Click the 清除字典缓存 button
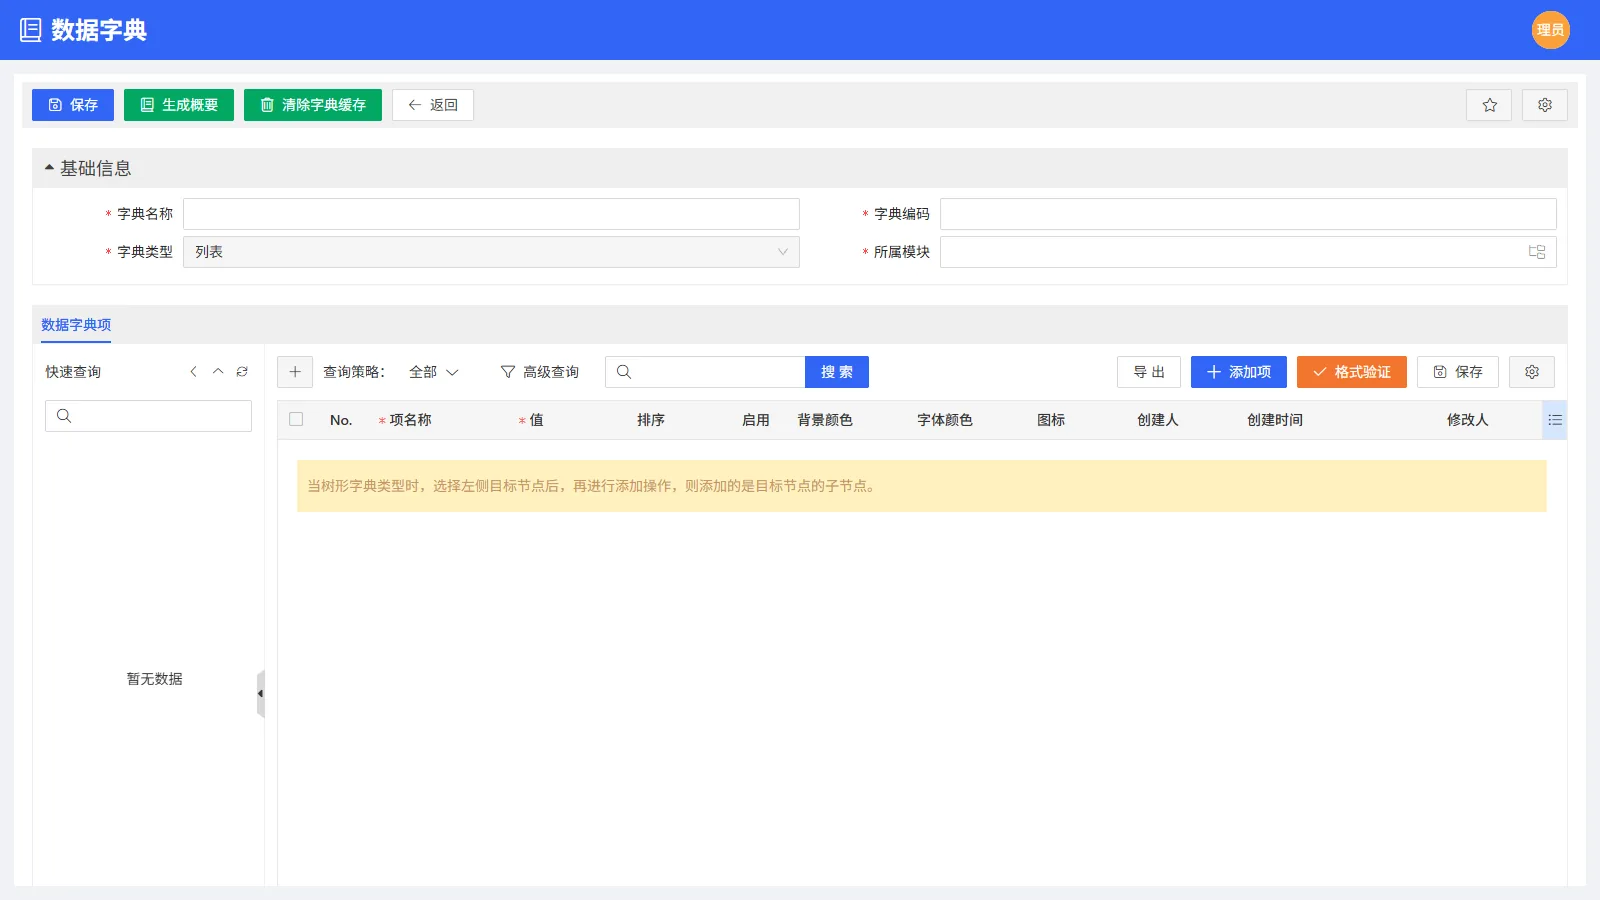The image size is (1600, 900). coord(313,105)
